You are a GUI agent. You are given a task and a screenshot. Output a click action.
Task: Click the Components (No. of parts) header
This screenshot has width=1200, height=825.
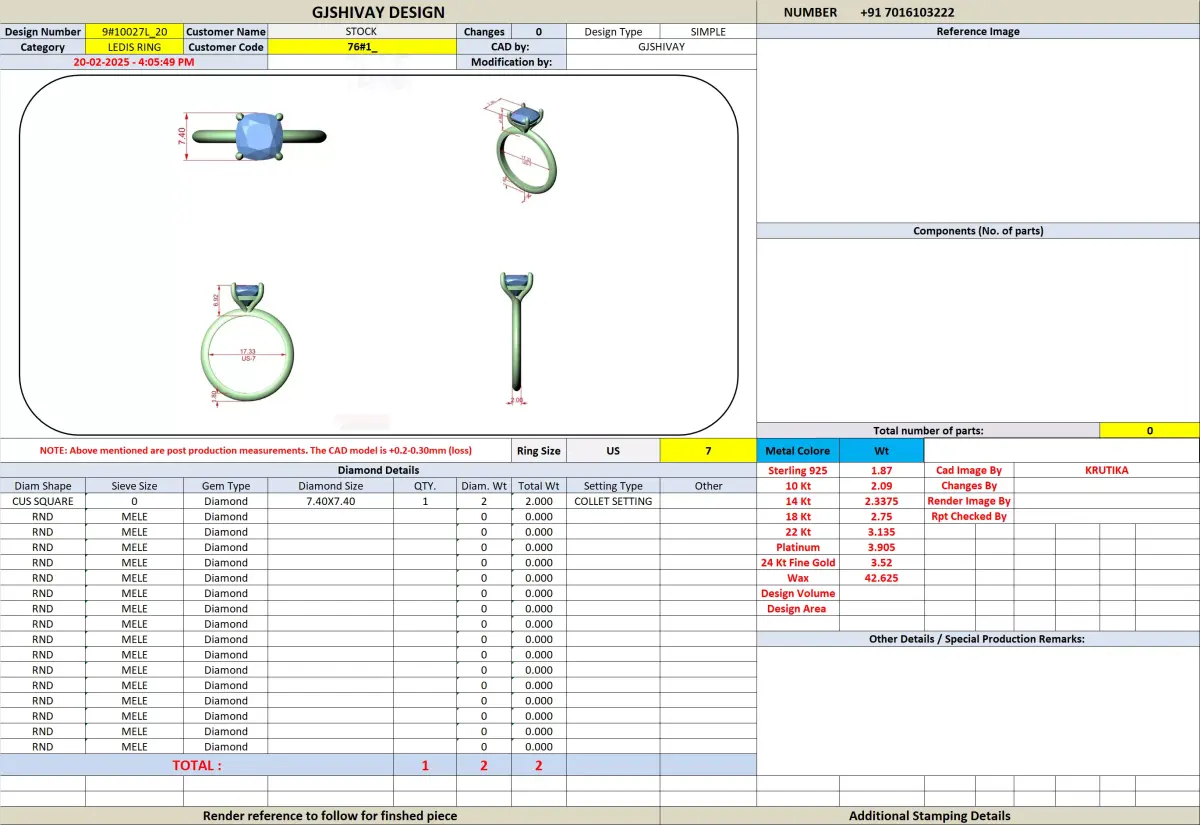tap(978, 231)
